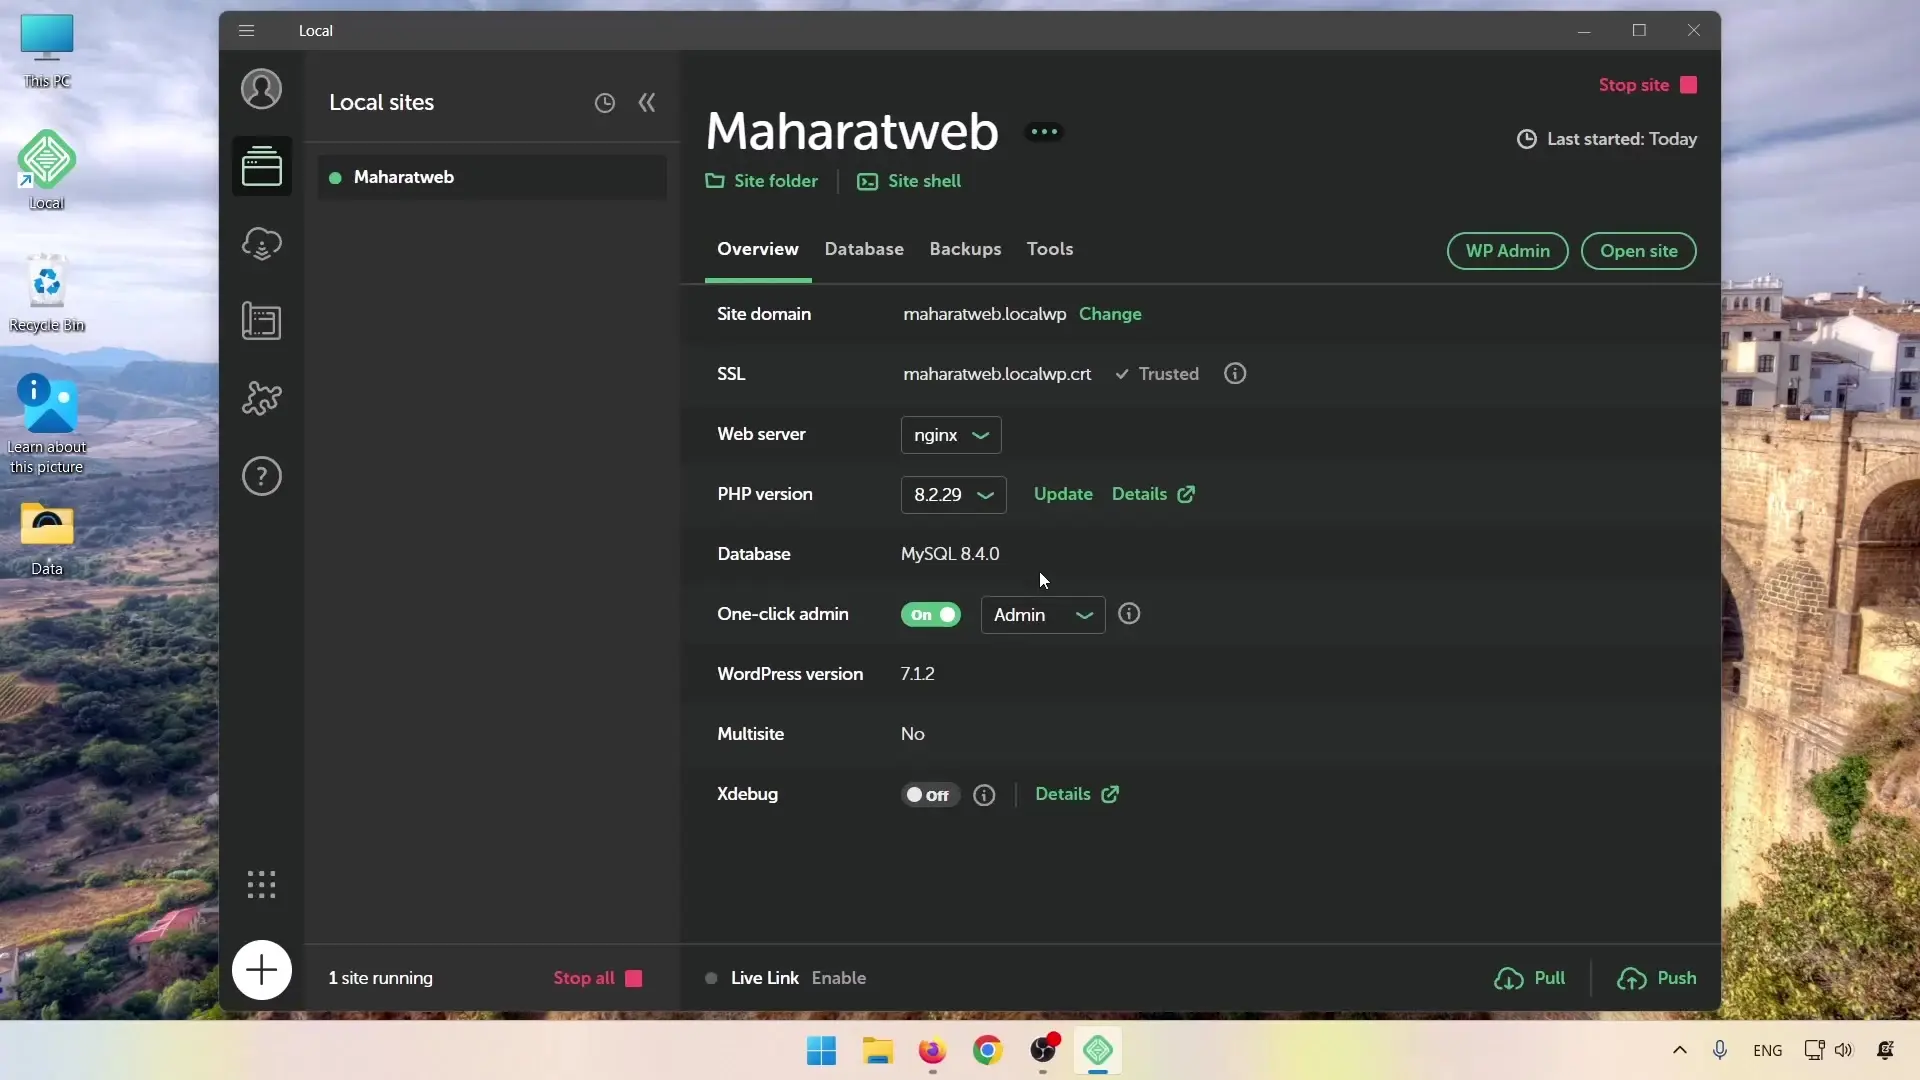Open the Site folder link
The height and width of the screenshot is (1080, 1920).
coord(762,181)
